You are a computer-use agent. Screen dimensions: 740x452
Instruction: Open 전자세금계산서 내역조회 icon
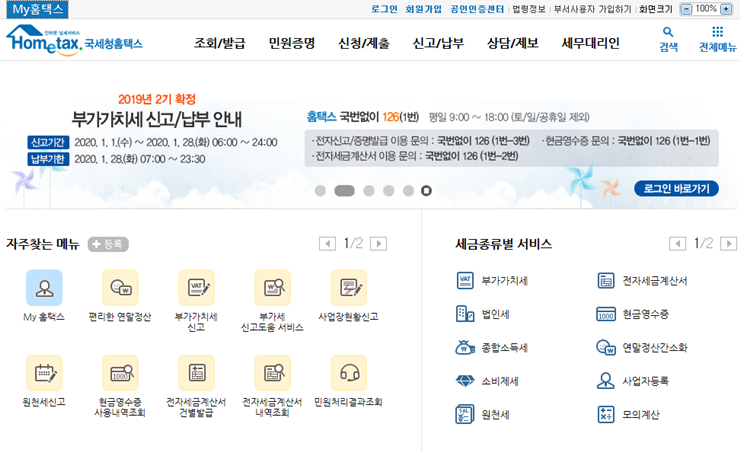coord(272,373)
